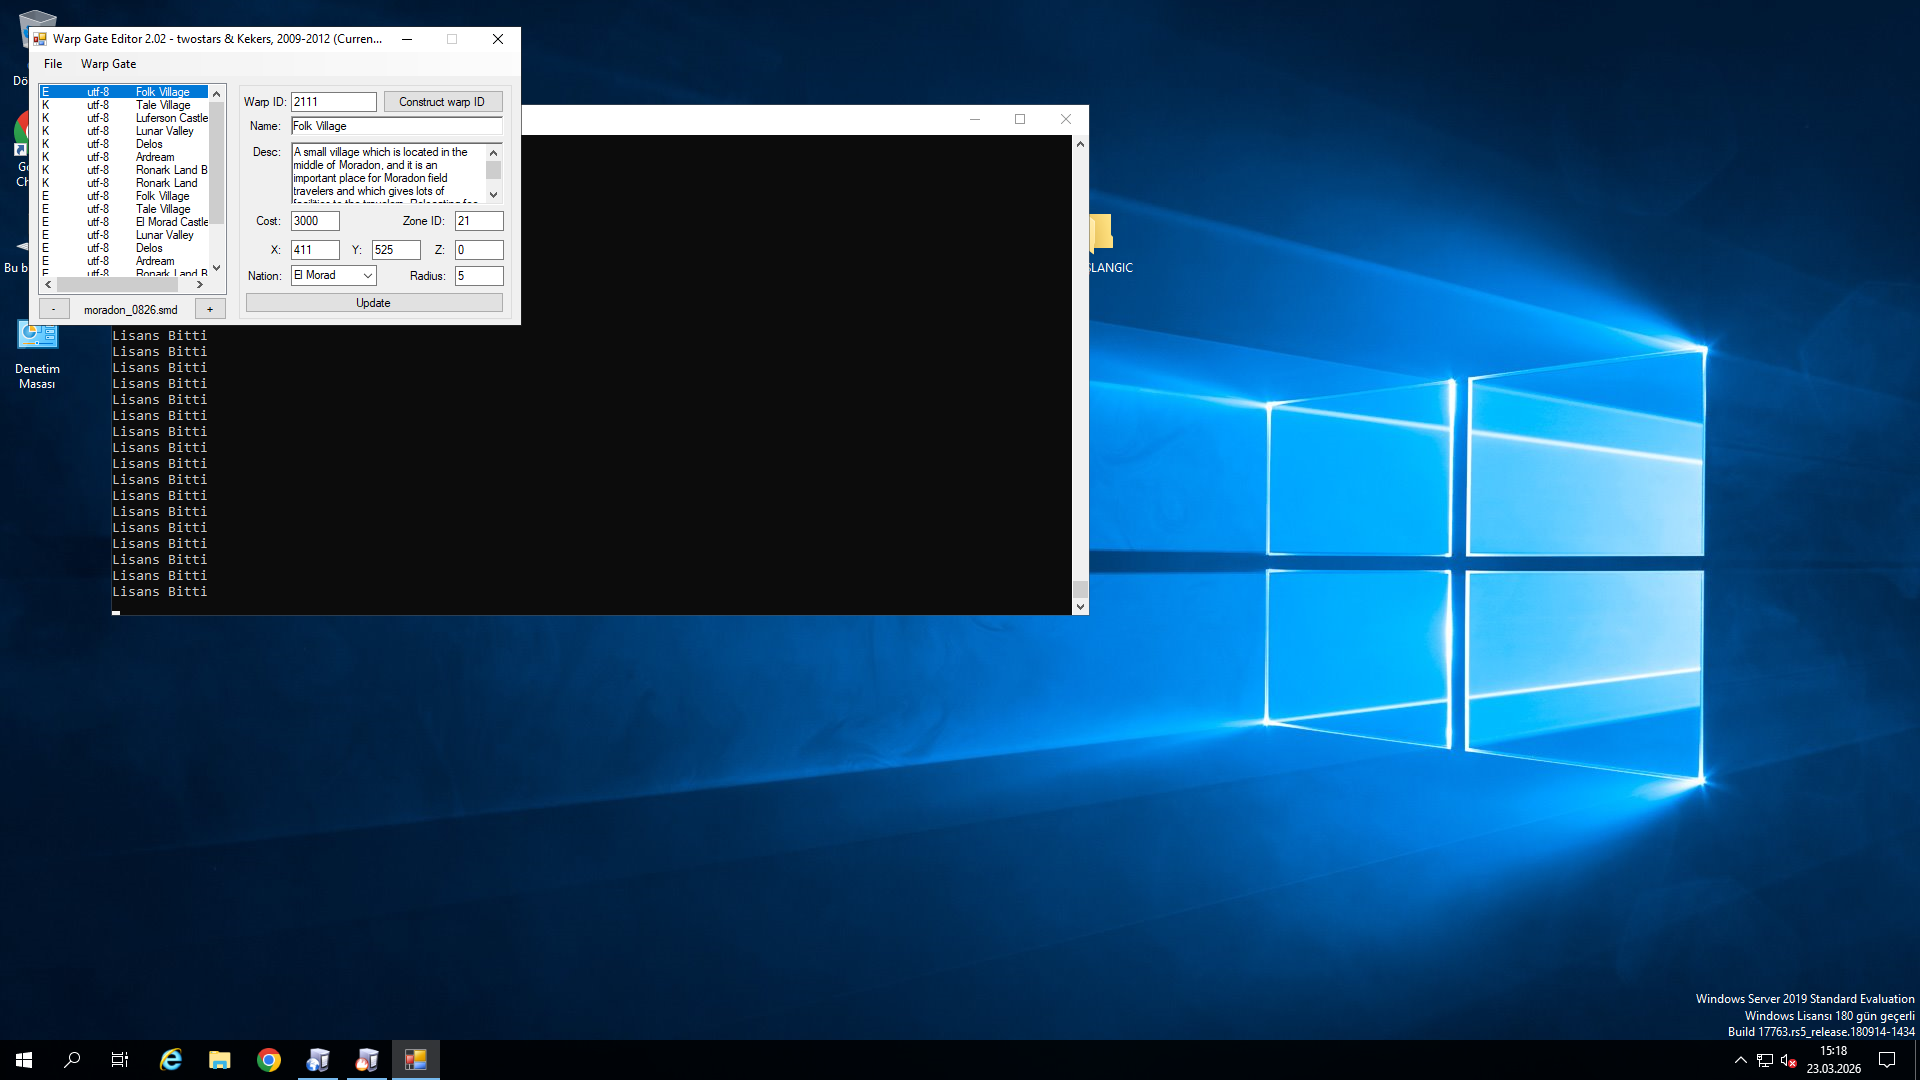Open taskbar search magnifier

pyautogui.click(x=72, y=1060)
